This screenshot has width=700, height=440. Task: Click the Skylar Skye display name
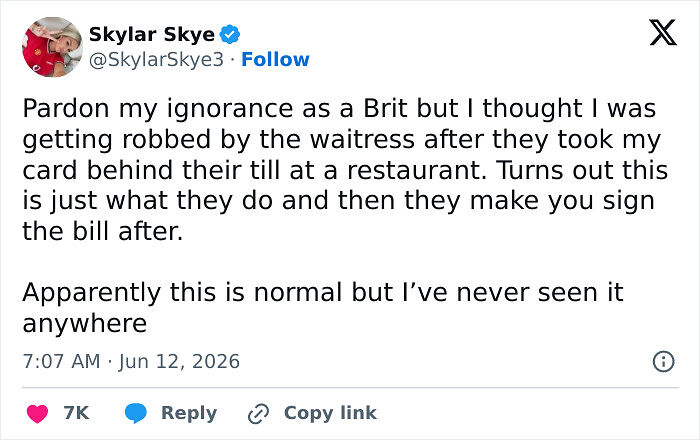point(152,34)
